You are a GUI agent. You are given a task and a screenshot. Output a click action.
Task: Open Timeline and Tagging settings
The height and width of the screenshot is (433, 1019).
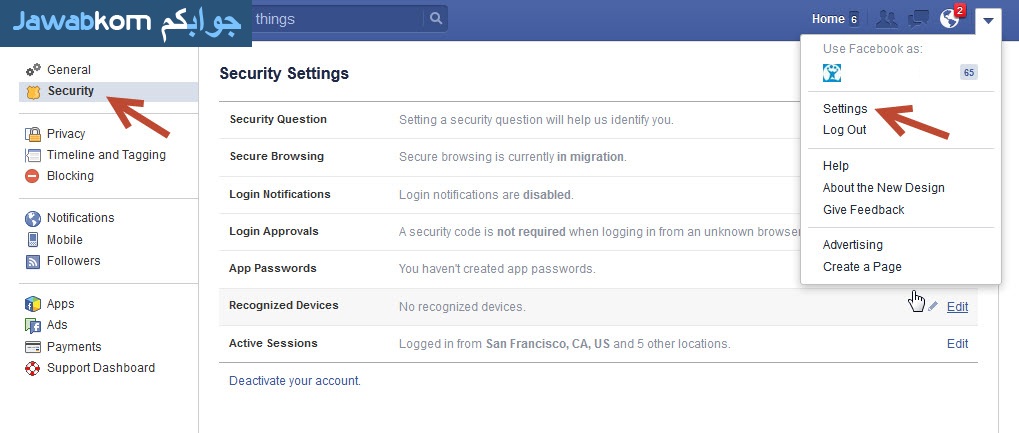[x=95, y=155]
